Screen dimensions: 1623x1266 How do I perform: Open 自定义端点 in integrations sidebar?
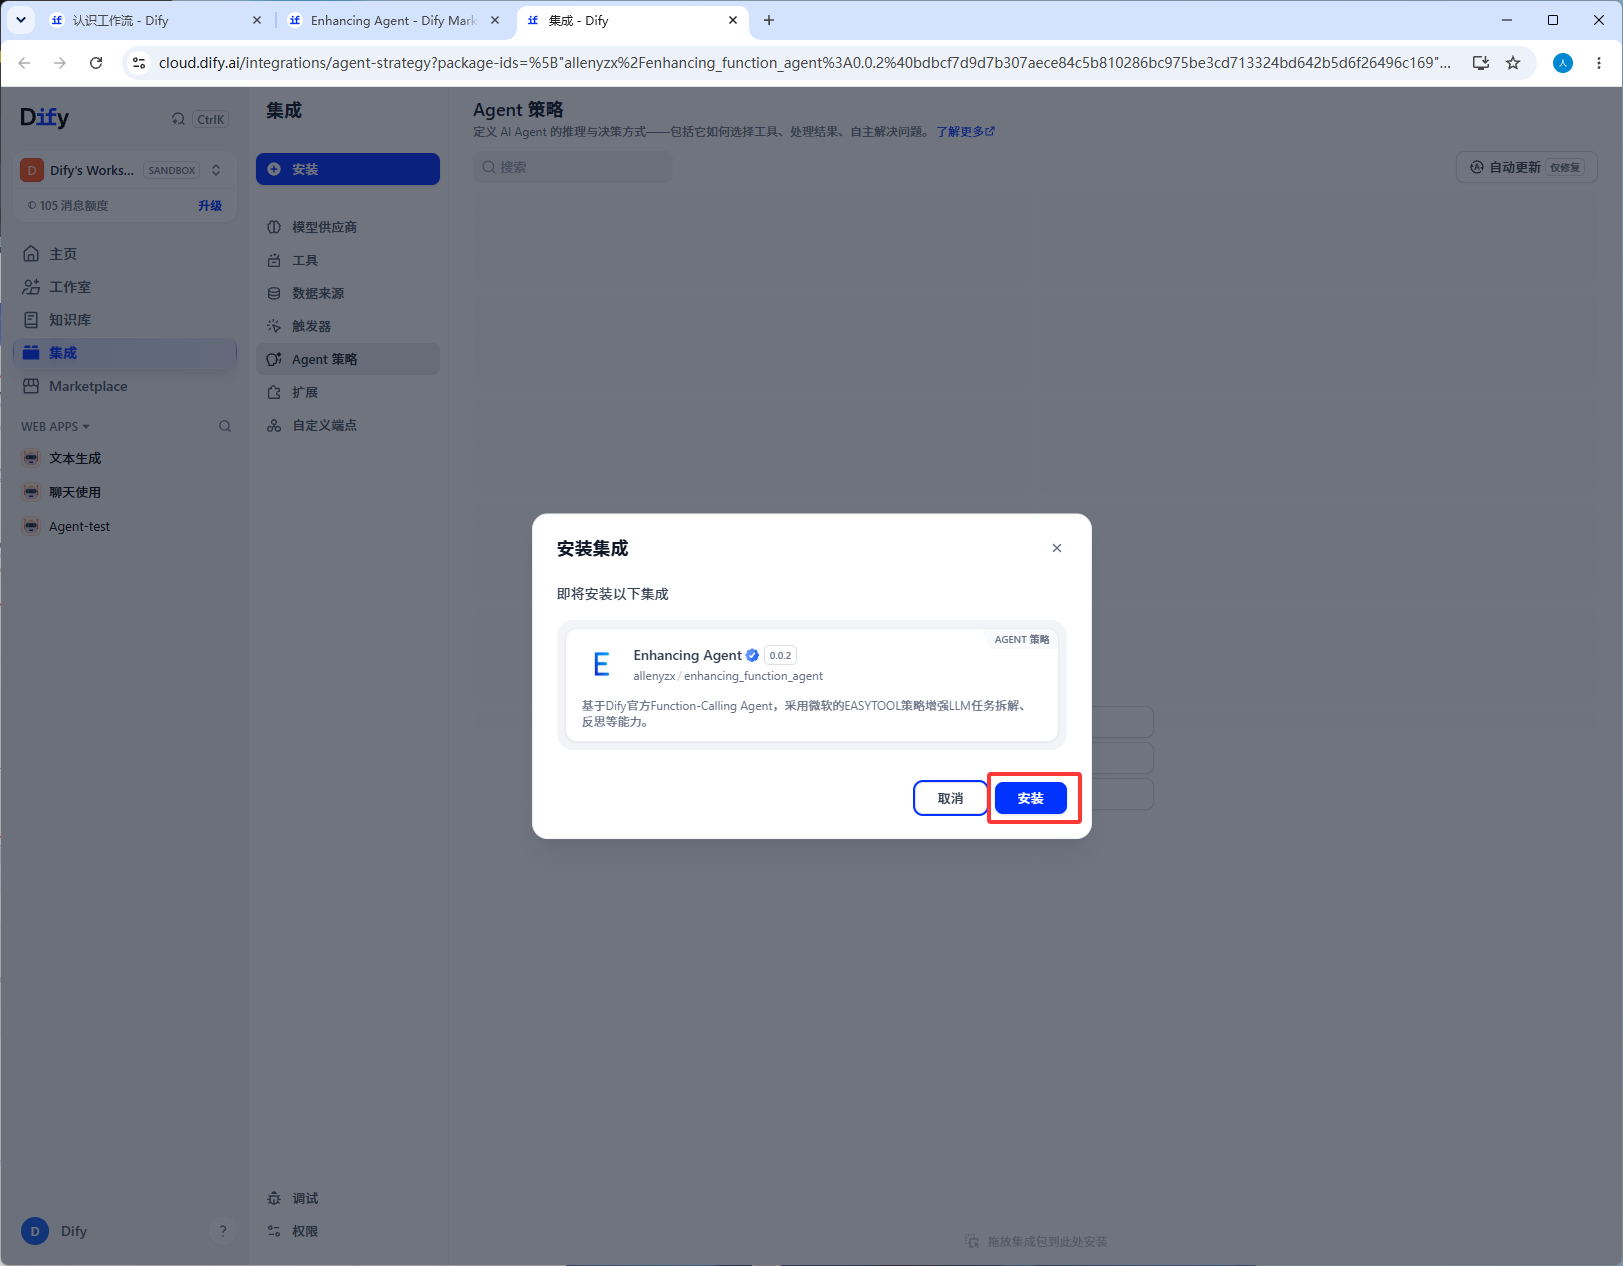[x=348, y=425]
